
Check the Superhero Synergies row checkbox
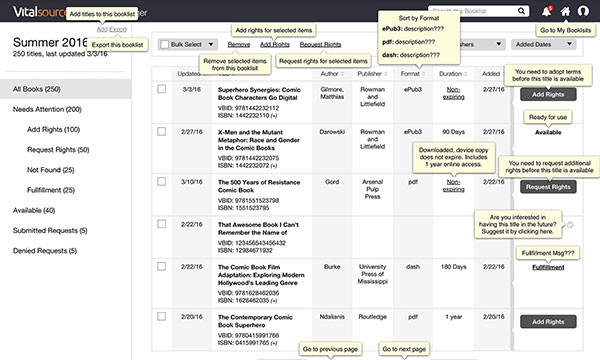point(161,89)
